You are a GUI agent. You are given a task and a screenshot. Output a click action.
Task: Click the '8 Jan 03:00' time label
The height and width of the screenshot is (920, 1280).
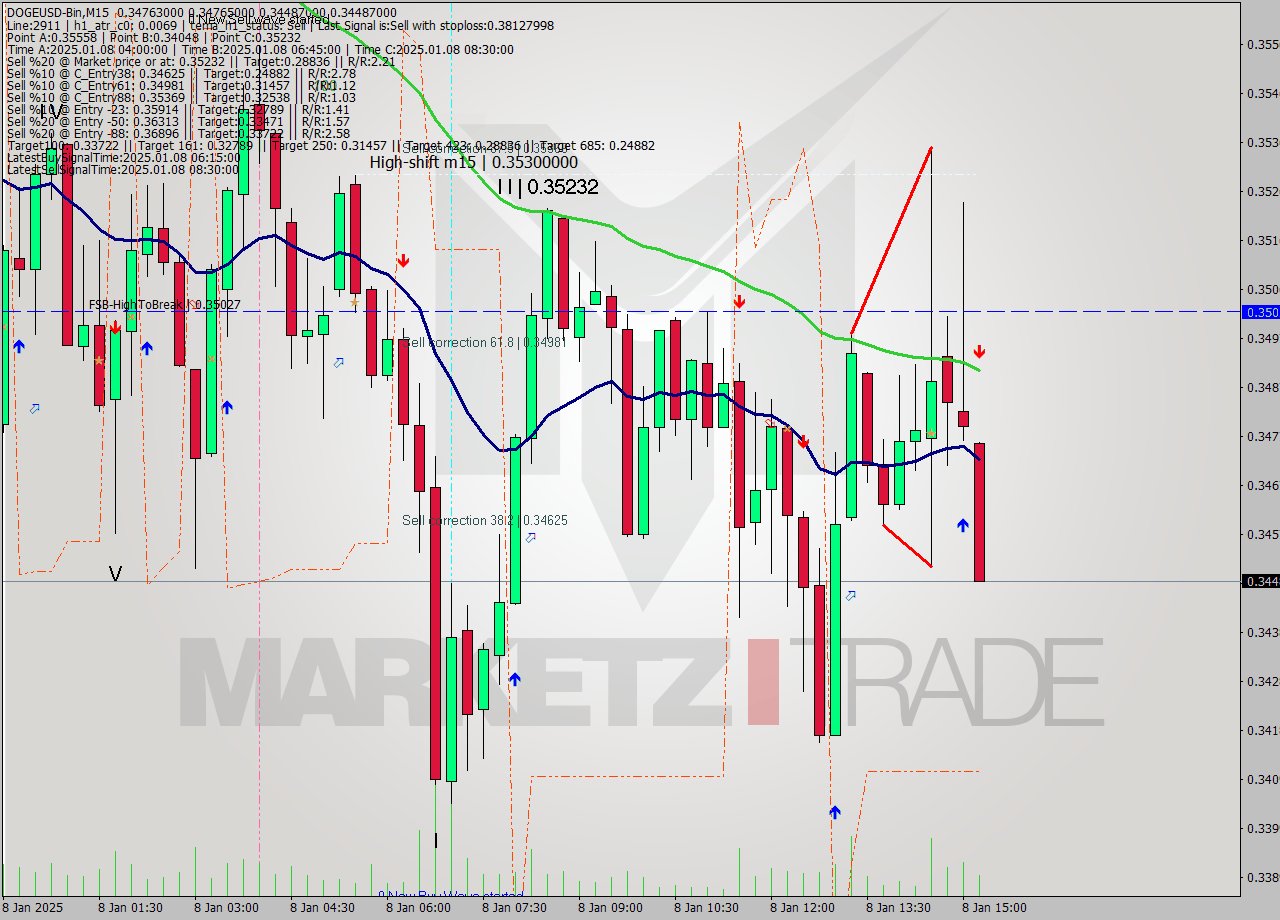[x=226, y=908]
